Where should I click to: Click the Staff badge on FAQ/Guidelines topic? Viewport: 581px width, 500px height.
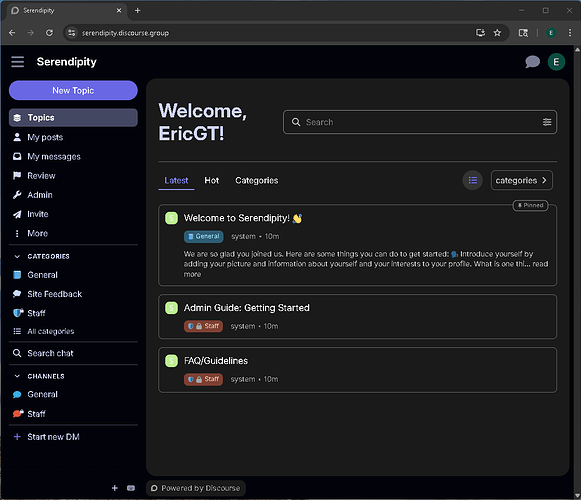point(203,379)
